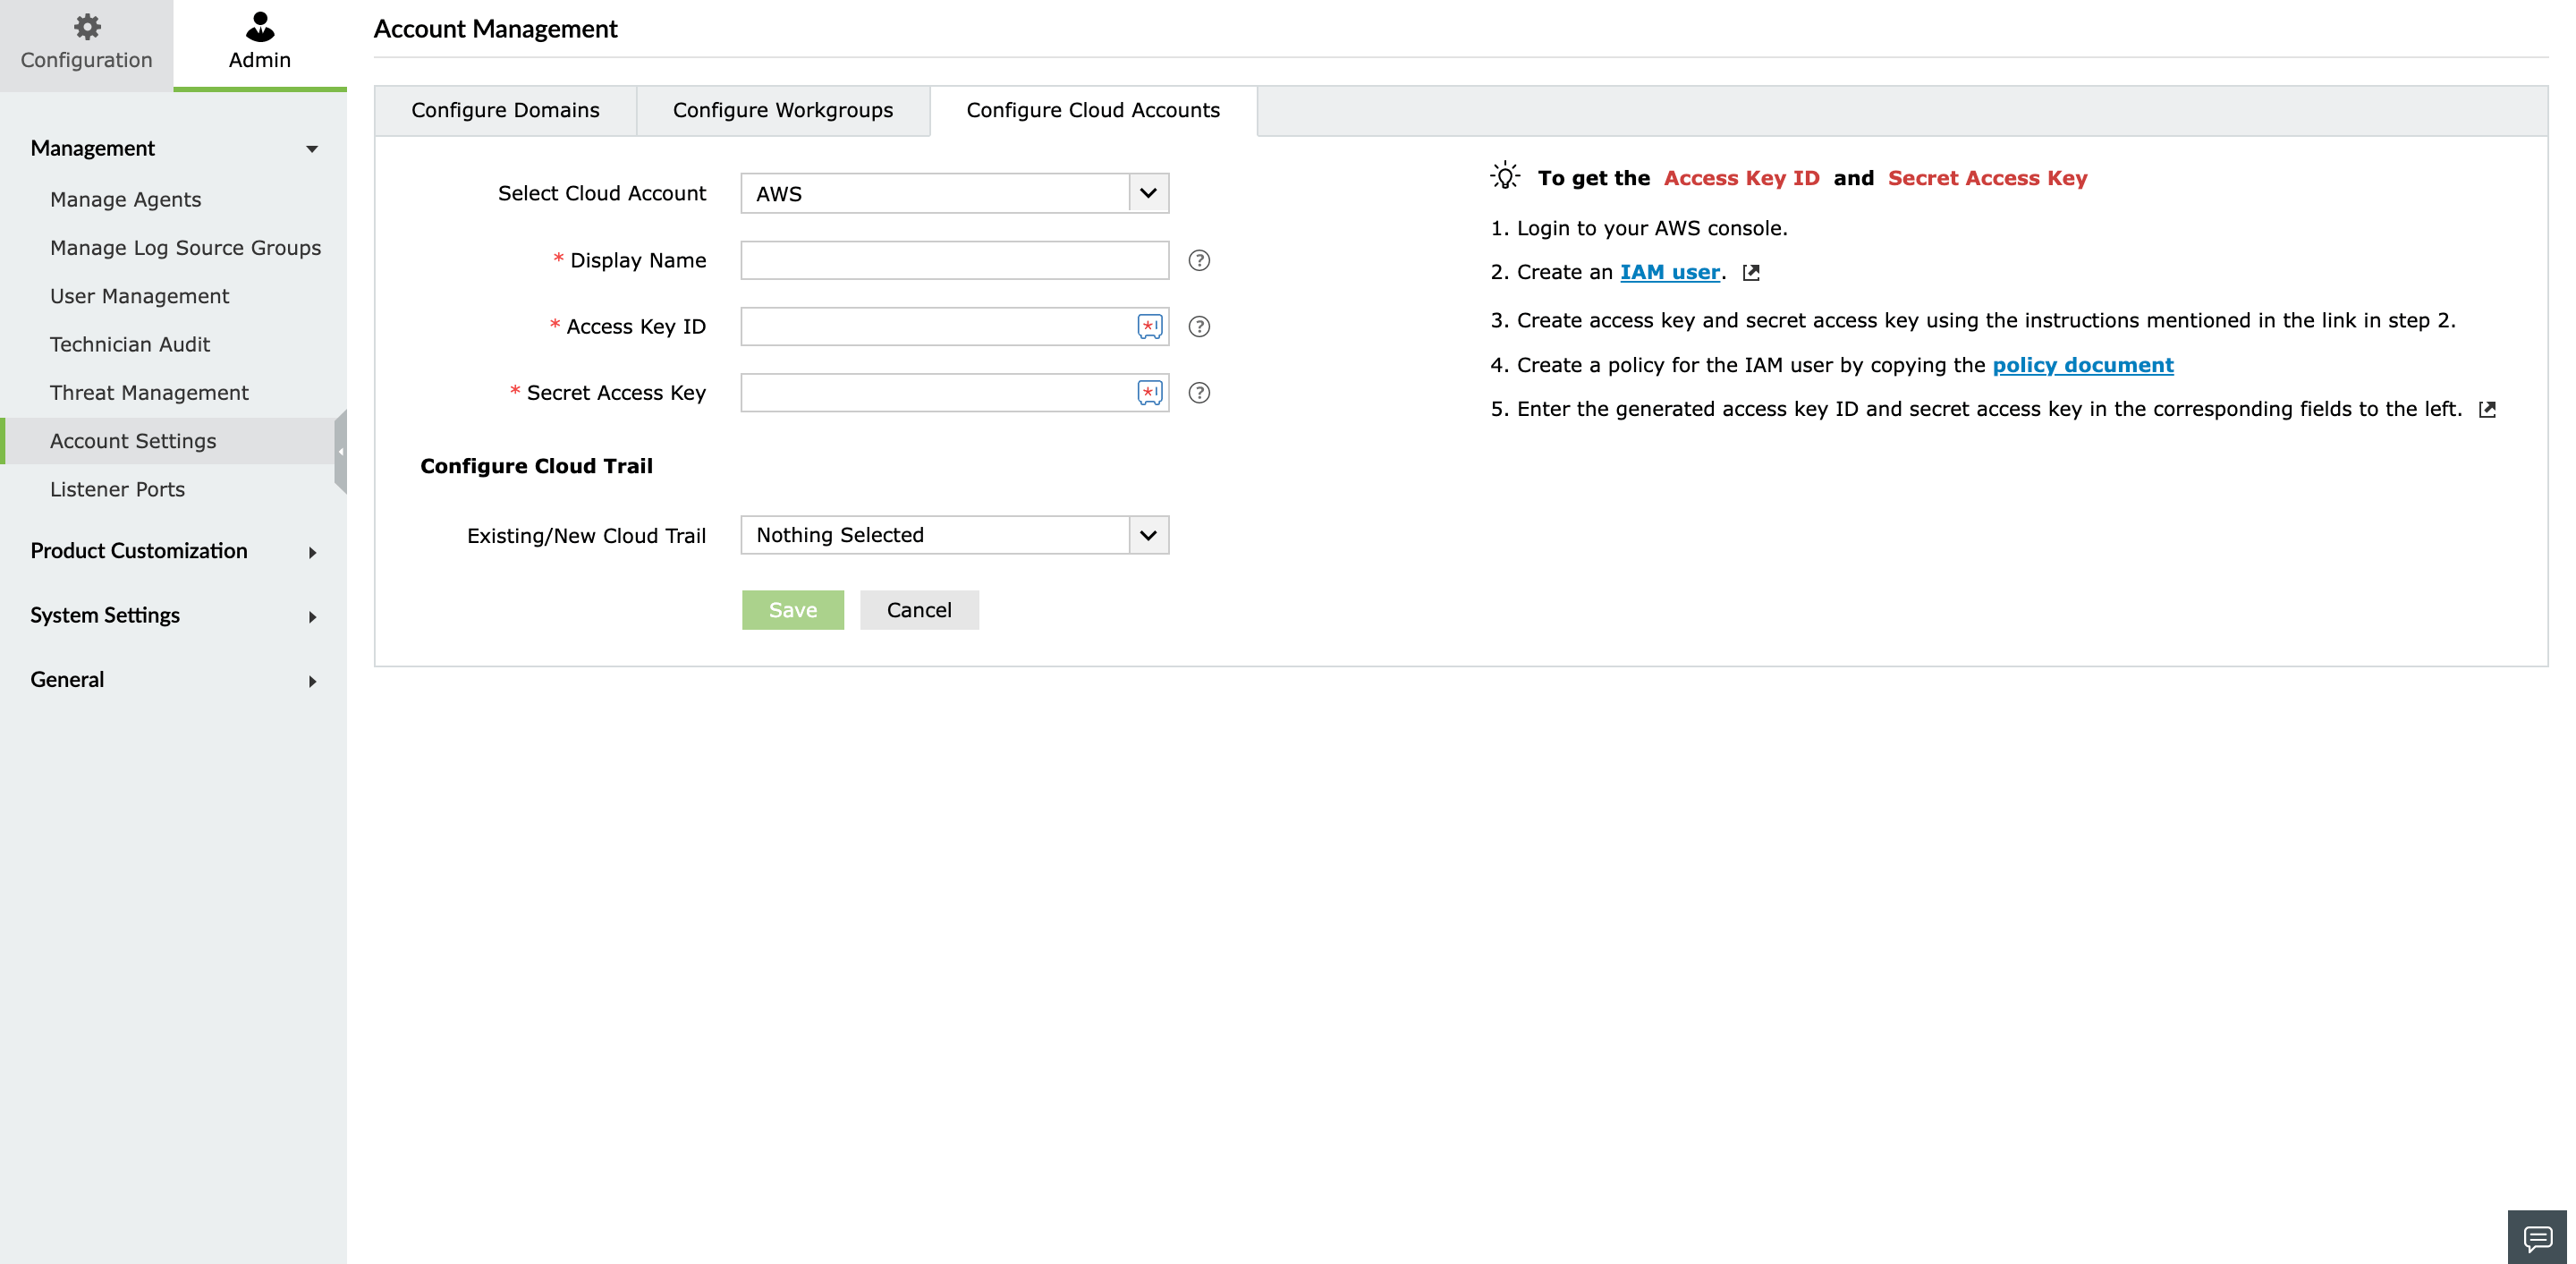Click password manager icon in Access Key ID field
2576x1264 pixels.
[x=1149, y=326]
